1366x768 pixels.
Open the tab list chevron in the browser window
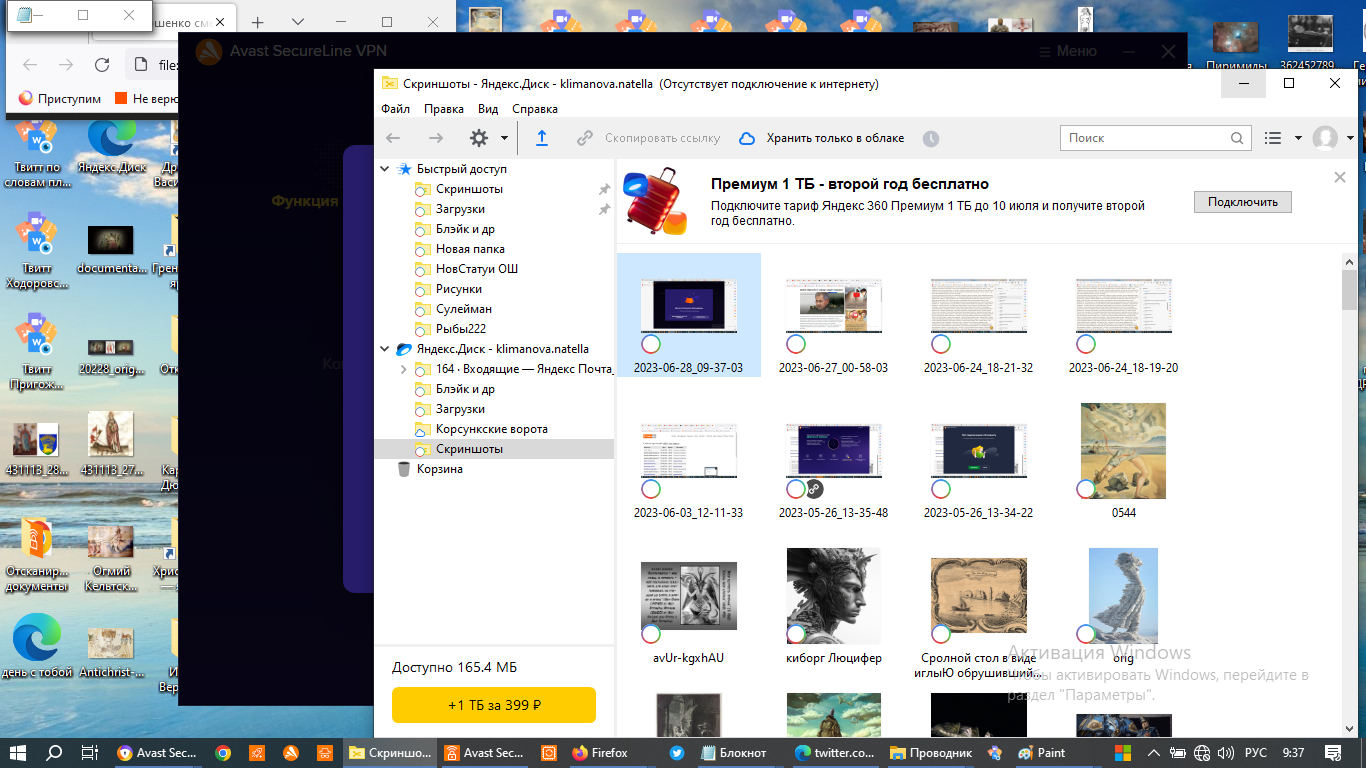pos(298,22)
